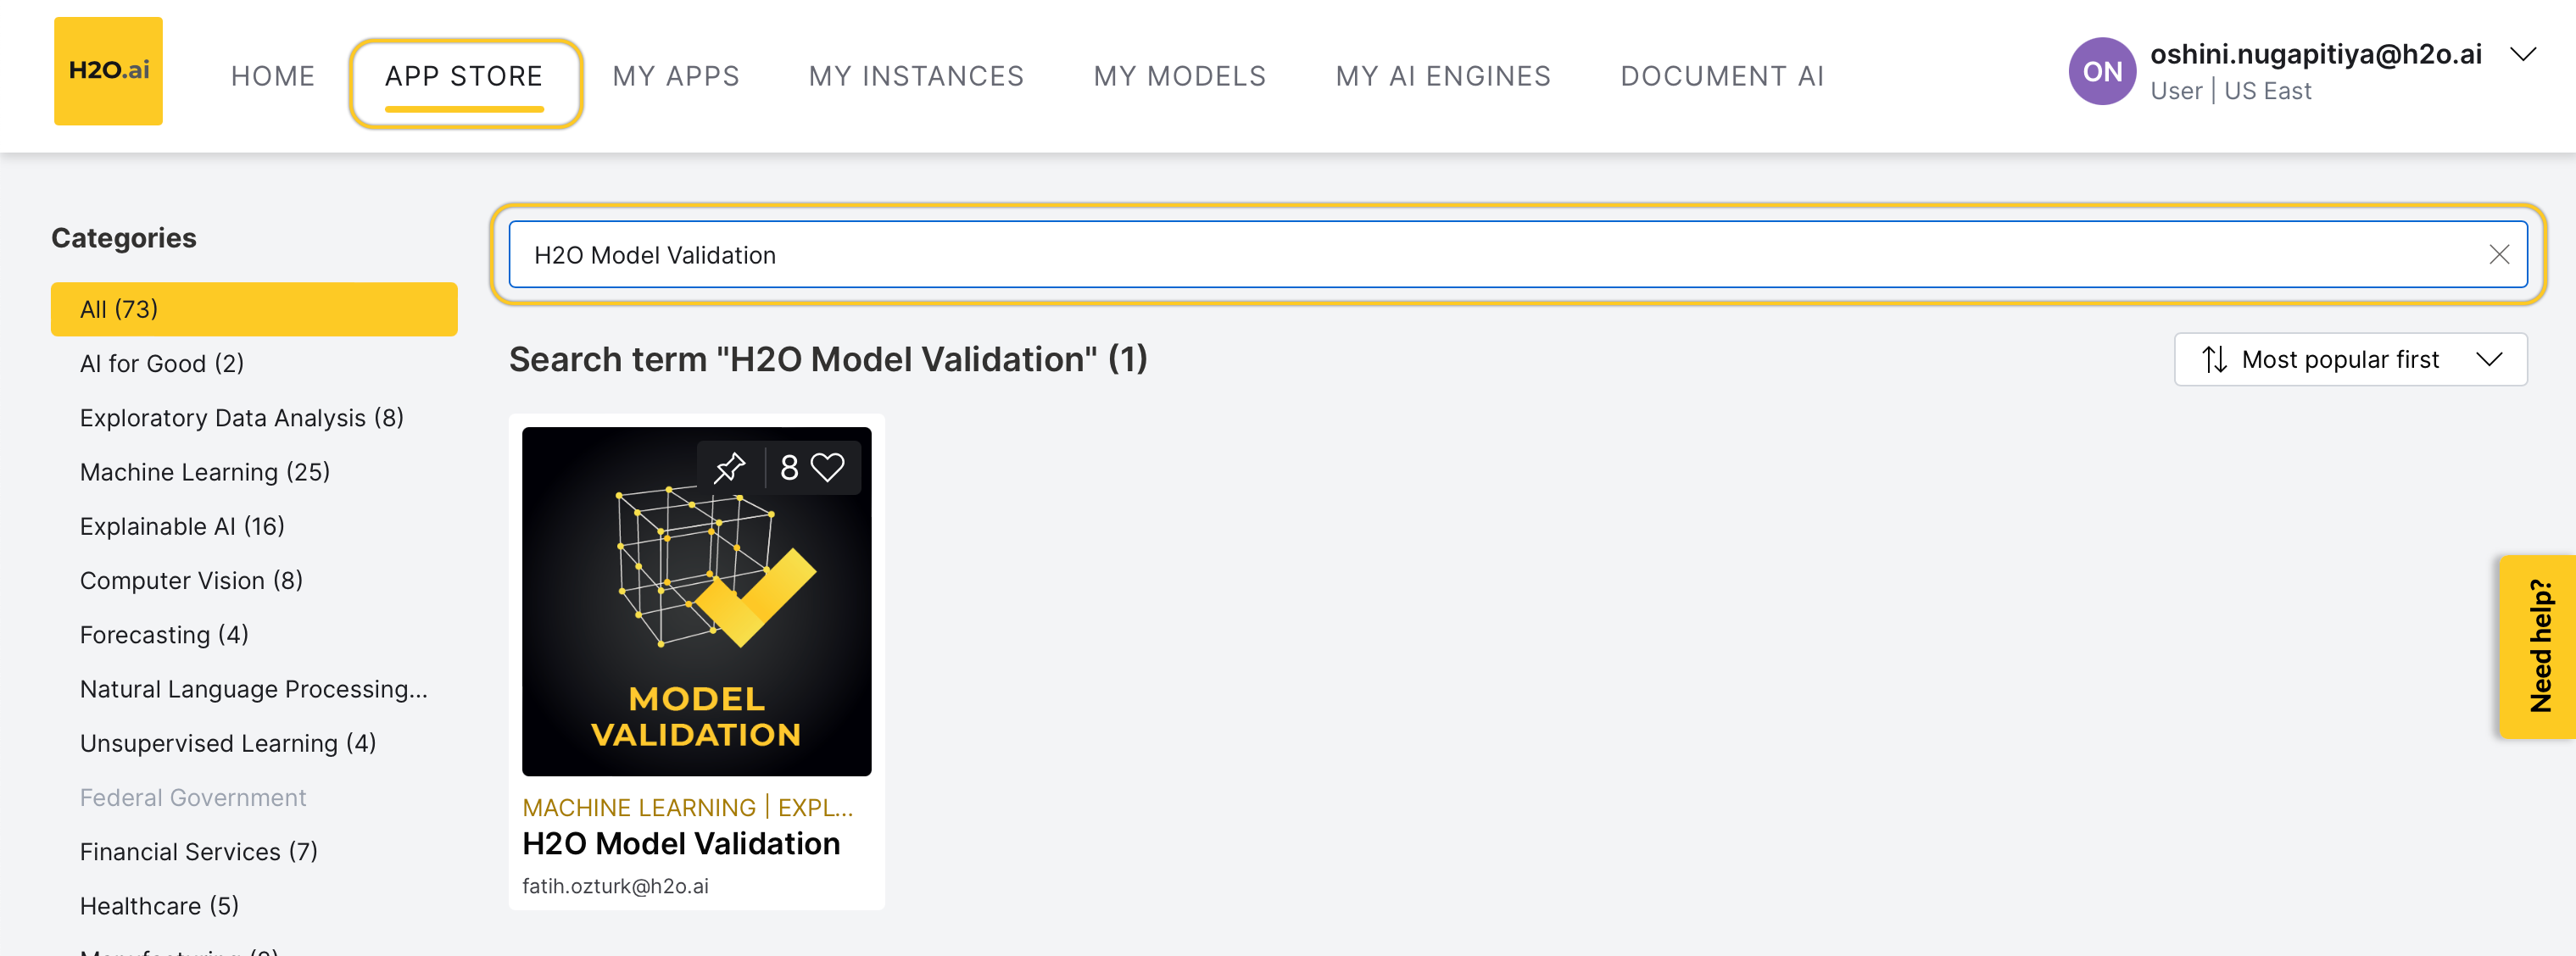The height and width of the screenshot is (956, 2576).
Task: Click the H2O Model Validation title link
Action: tap(681, 844)
